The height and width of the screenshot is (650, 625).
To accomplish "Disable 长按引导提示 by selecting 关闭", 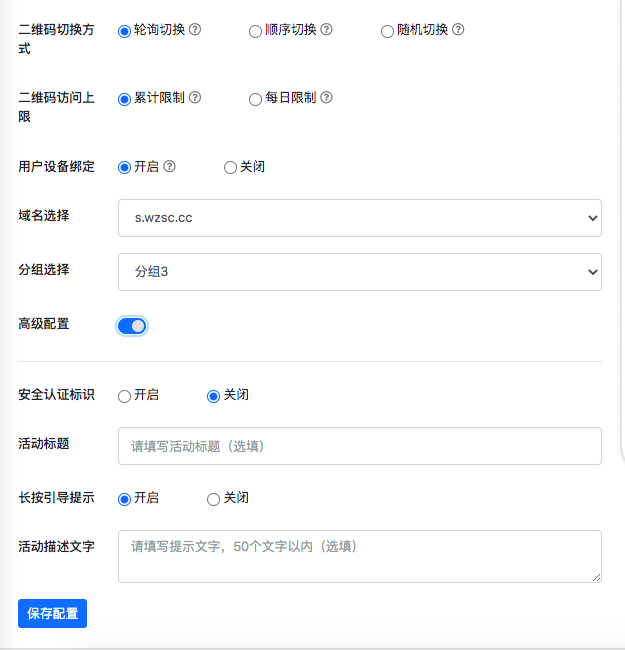I will pyautogui.click(x=213, y=499).
